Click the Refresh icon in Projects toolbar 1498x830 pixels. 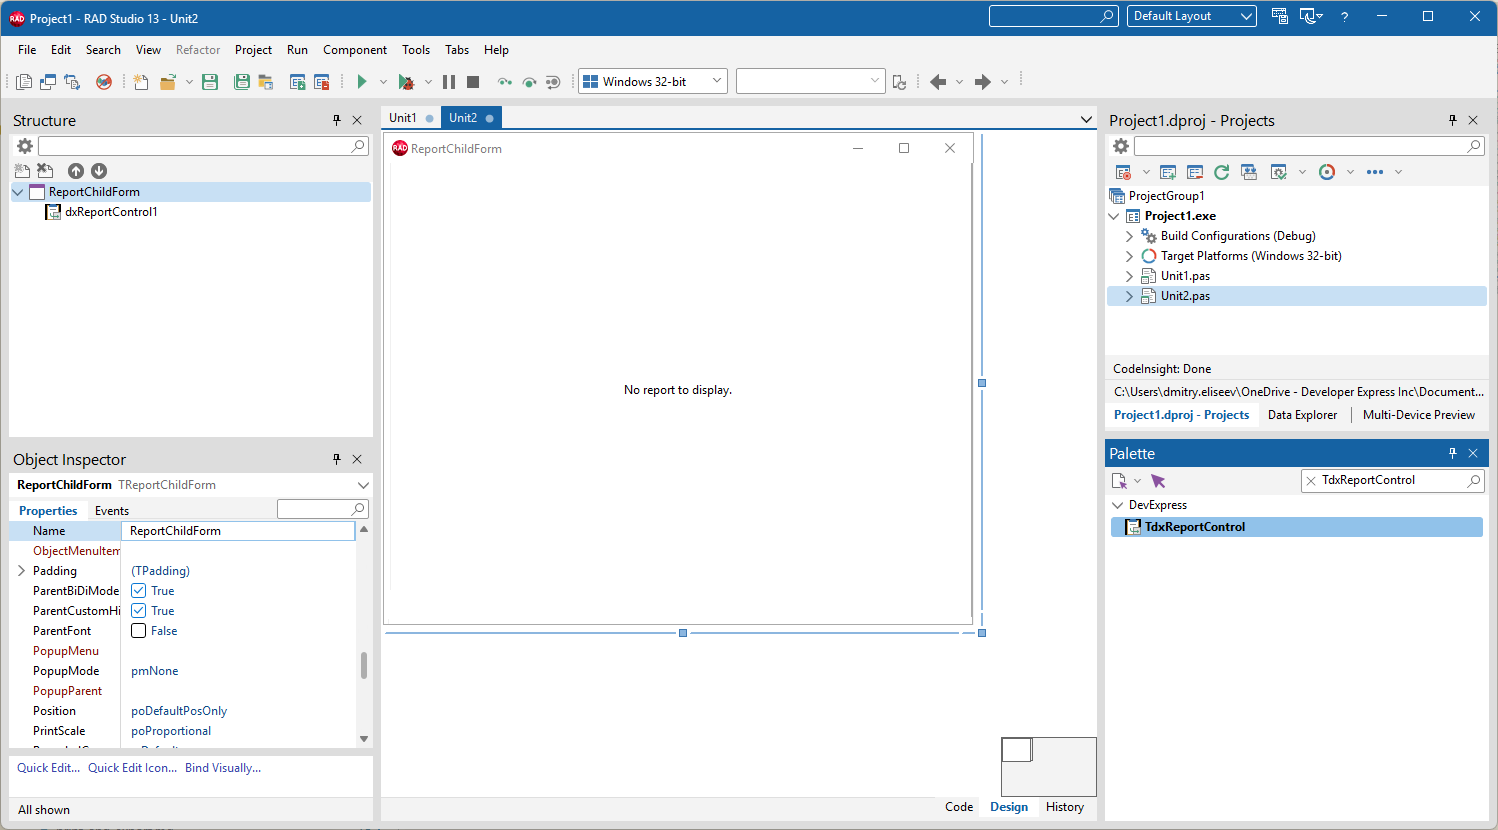point(1221,172)
